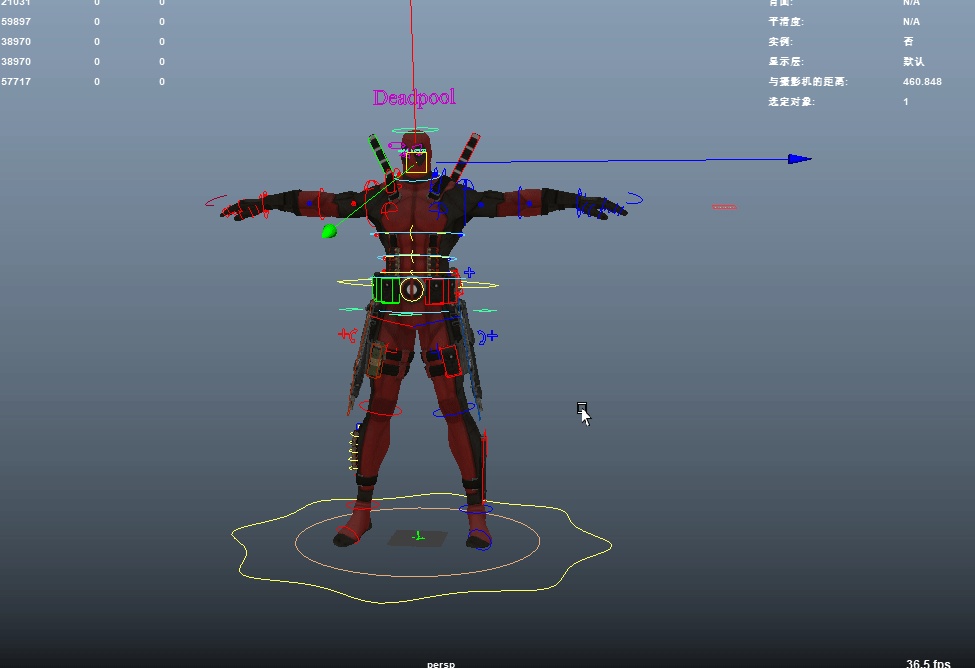Select the orange ground circle control
The image size is (975, 668).
417,542
